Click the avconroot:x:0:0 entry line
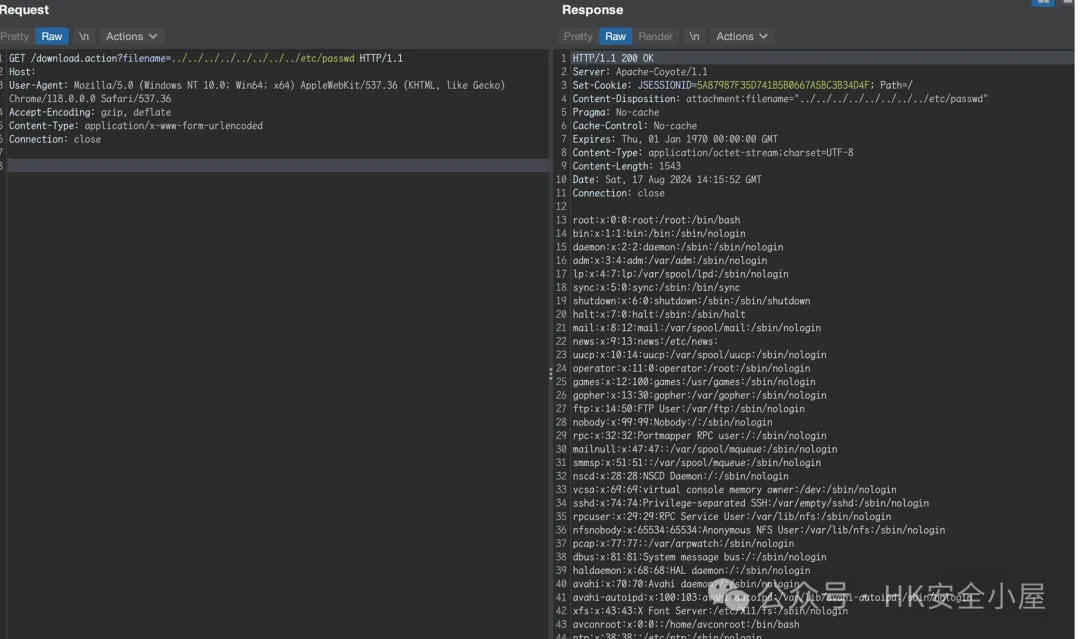This screenshot has width=1080, height=639. tap(686, 625)
